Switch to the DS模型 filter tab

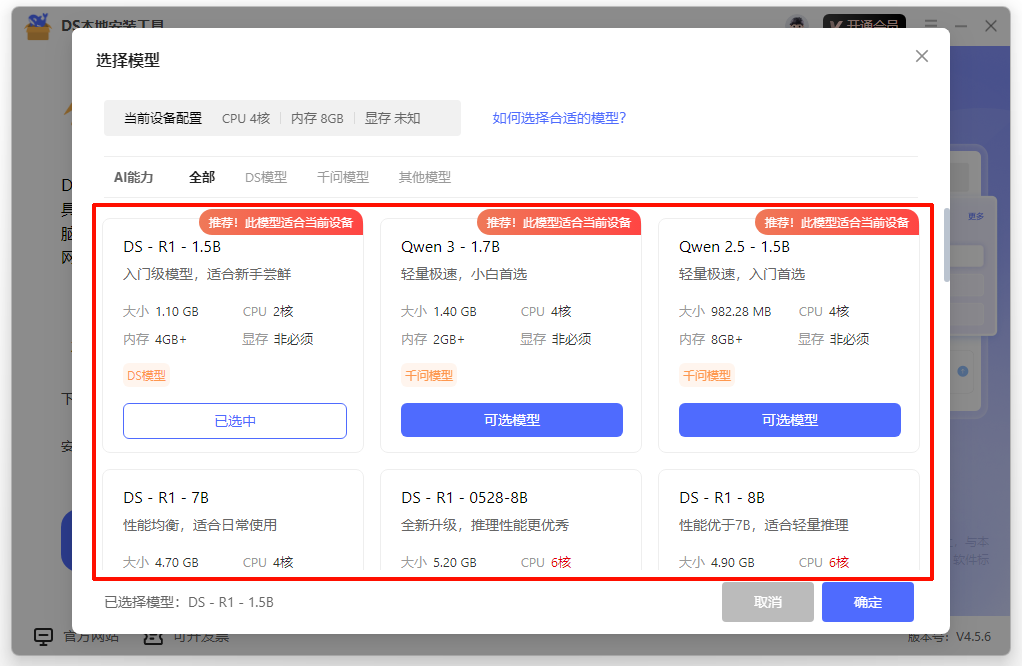click(x=268, y=176)
